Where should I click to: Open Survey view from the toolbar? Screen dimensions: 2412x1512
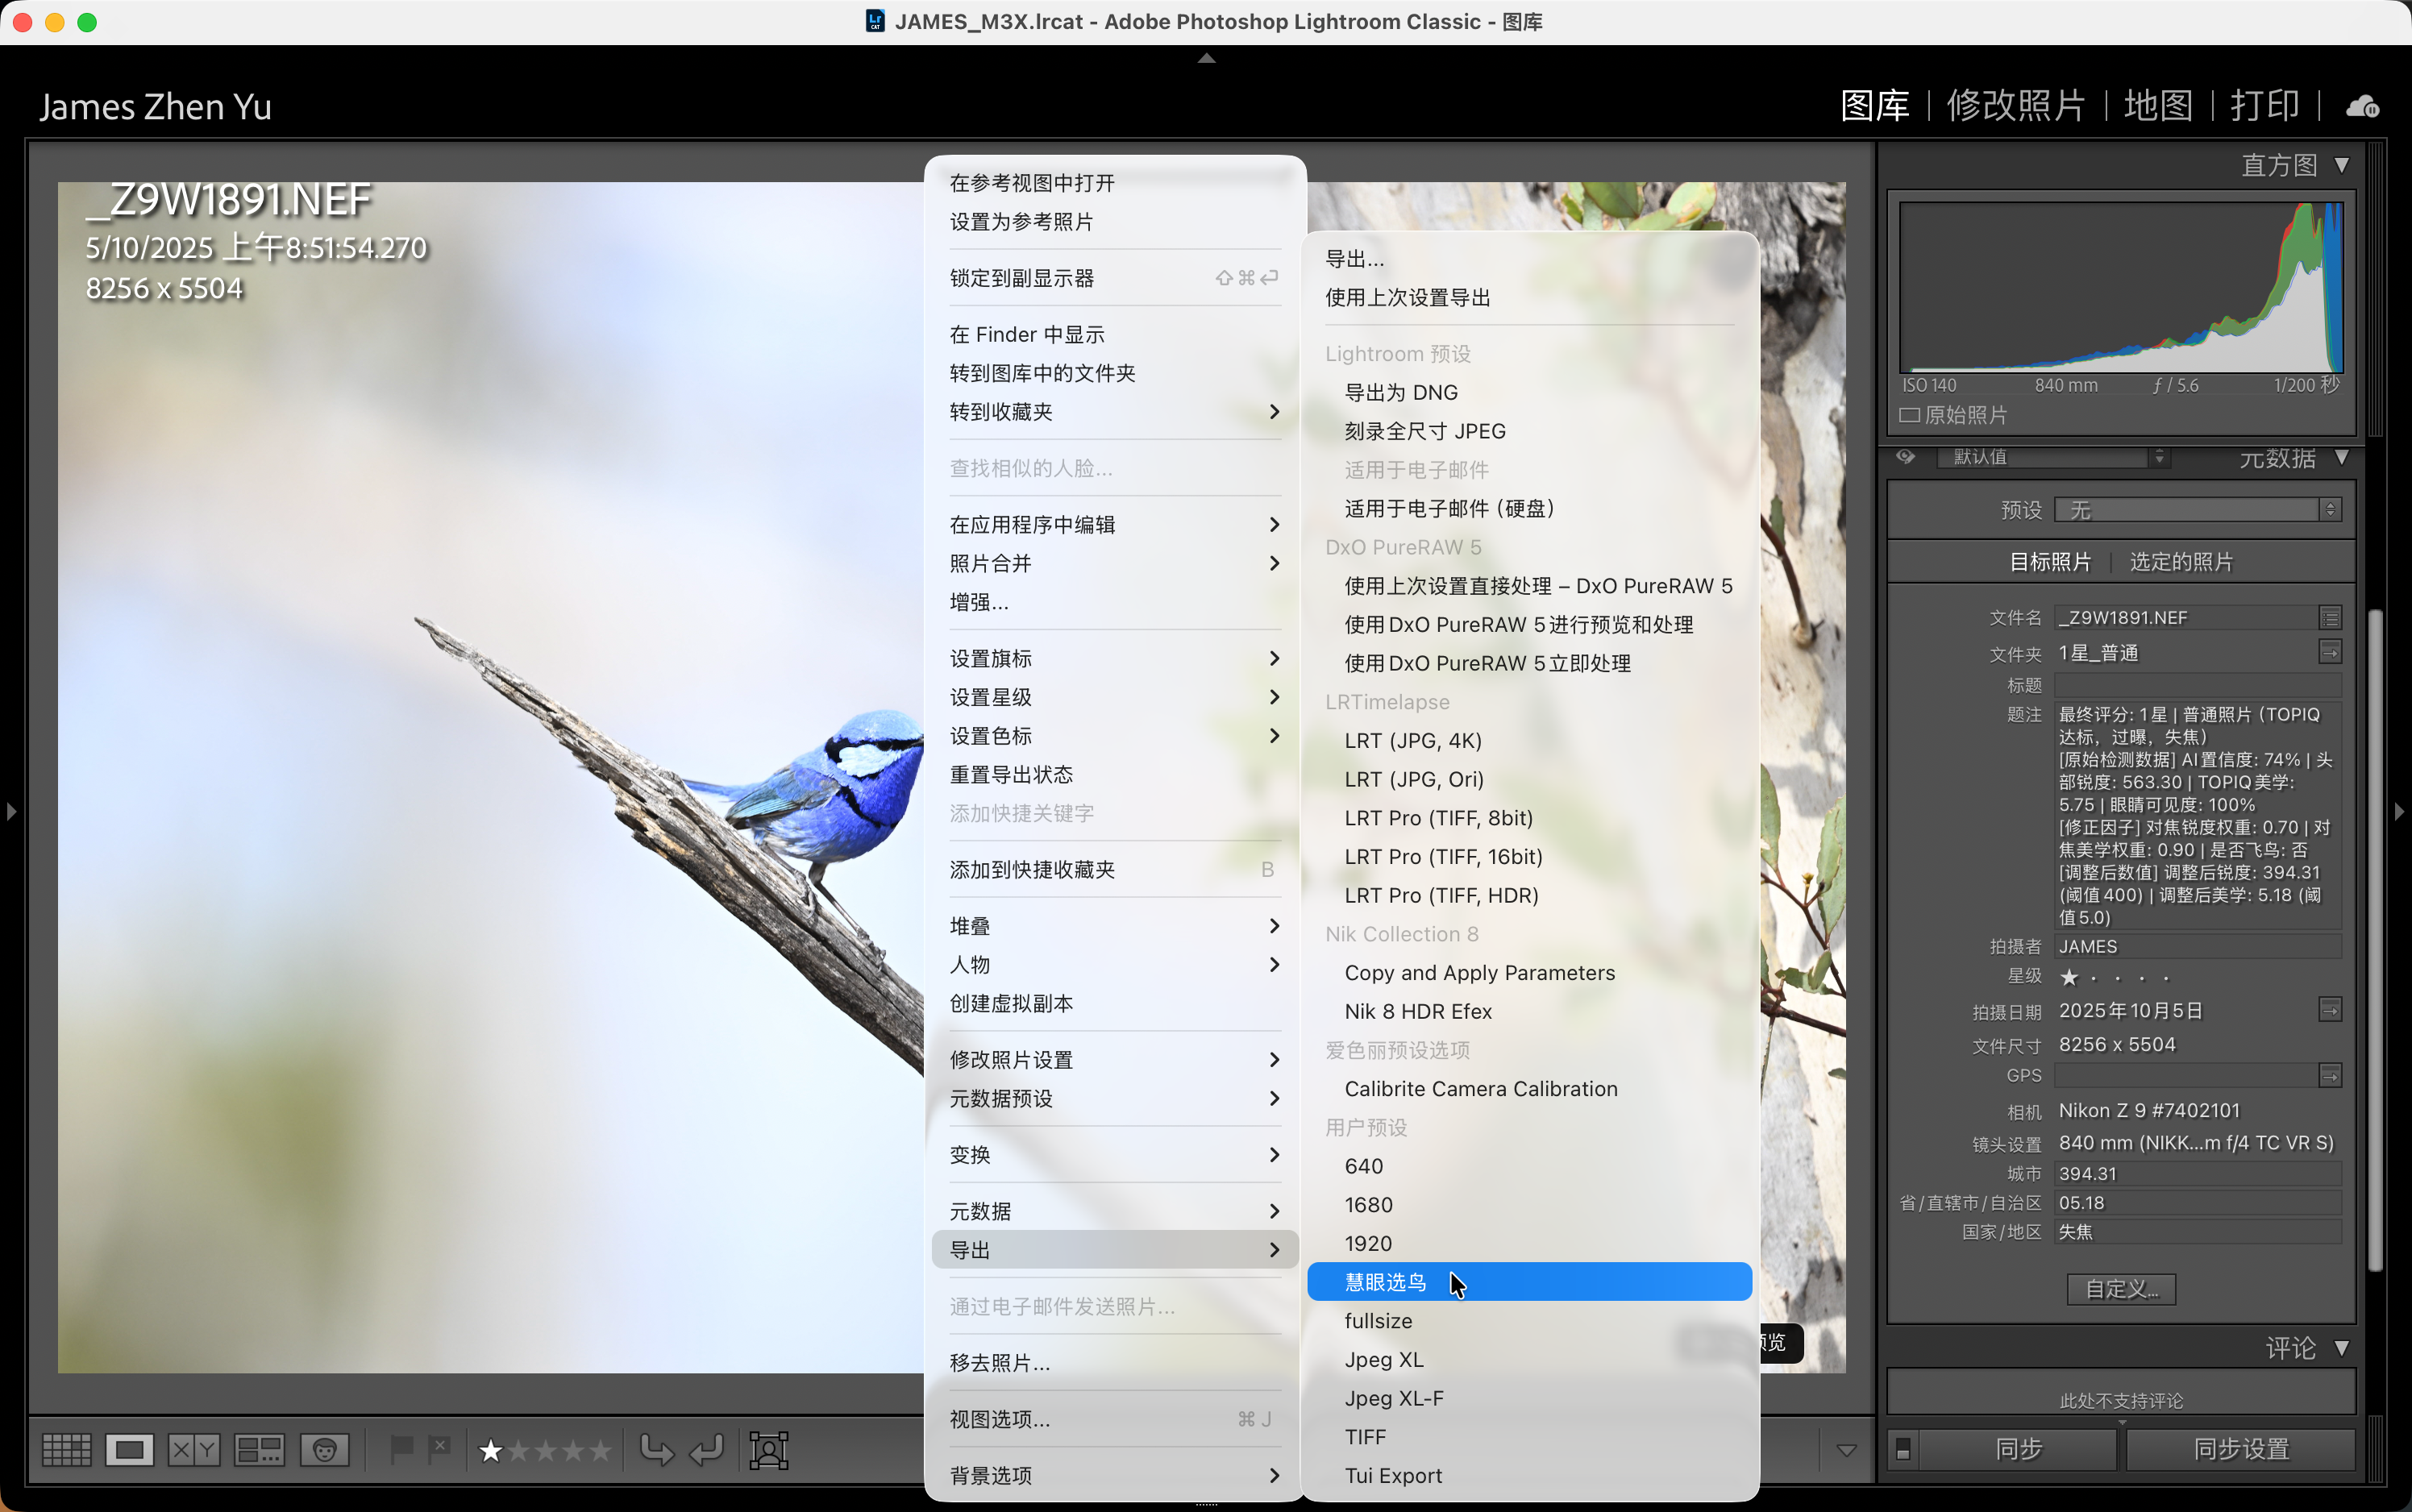[258, 1449]
